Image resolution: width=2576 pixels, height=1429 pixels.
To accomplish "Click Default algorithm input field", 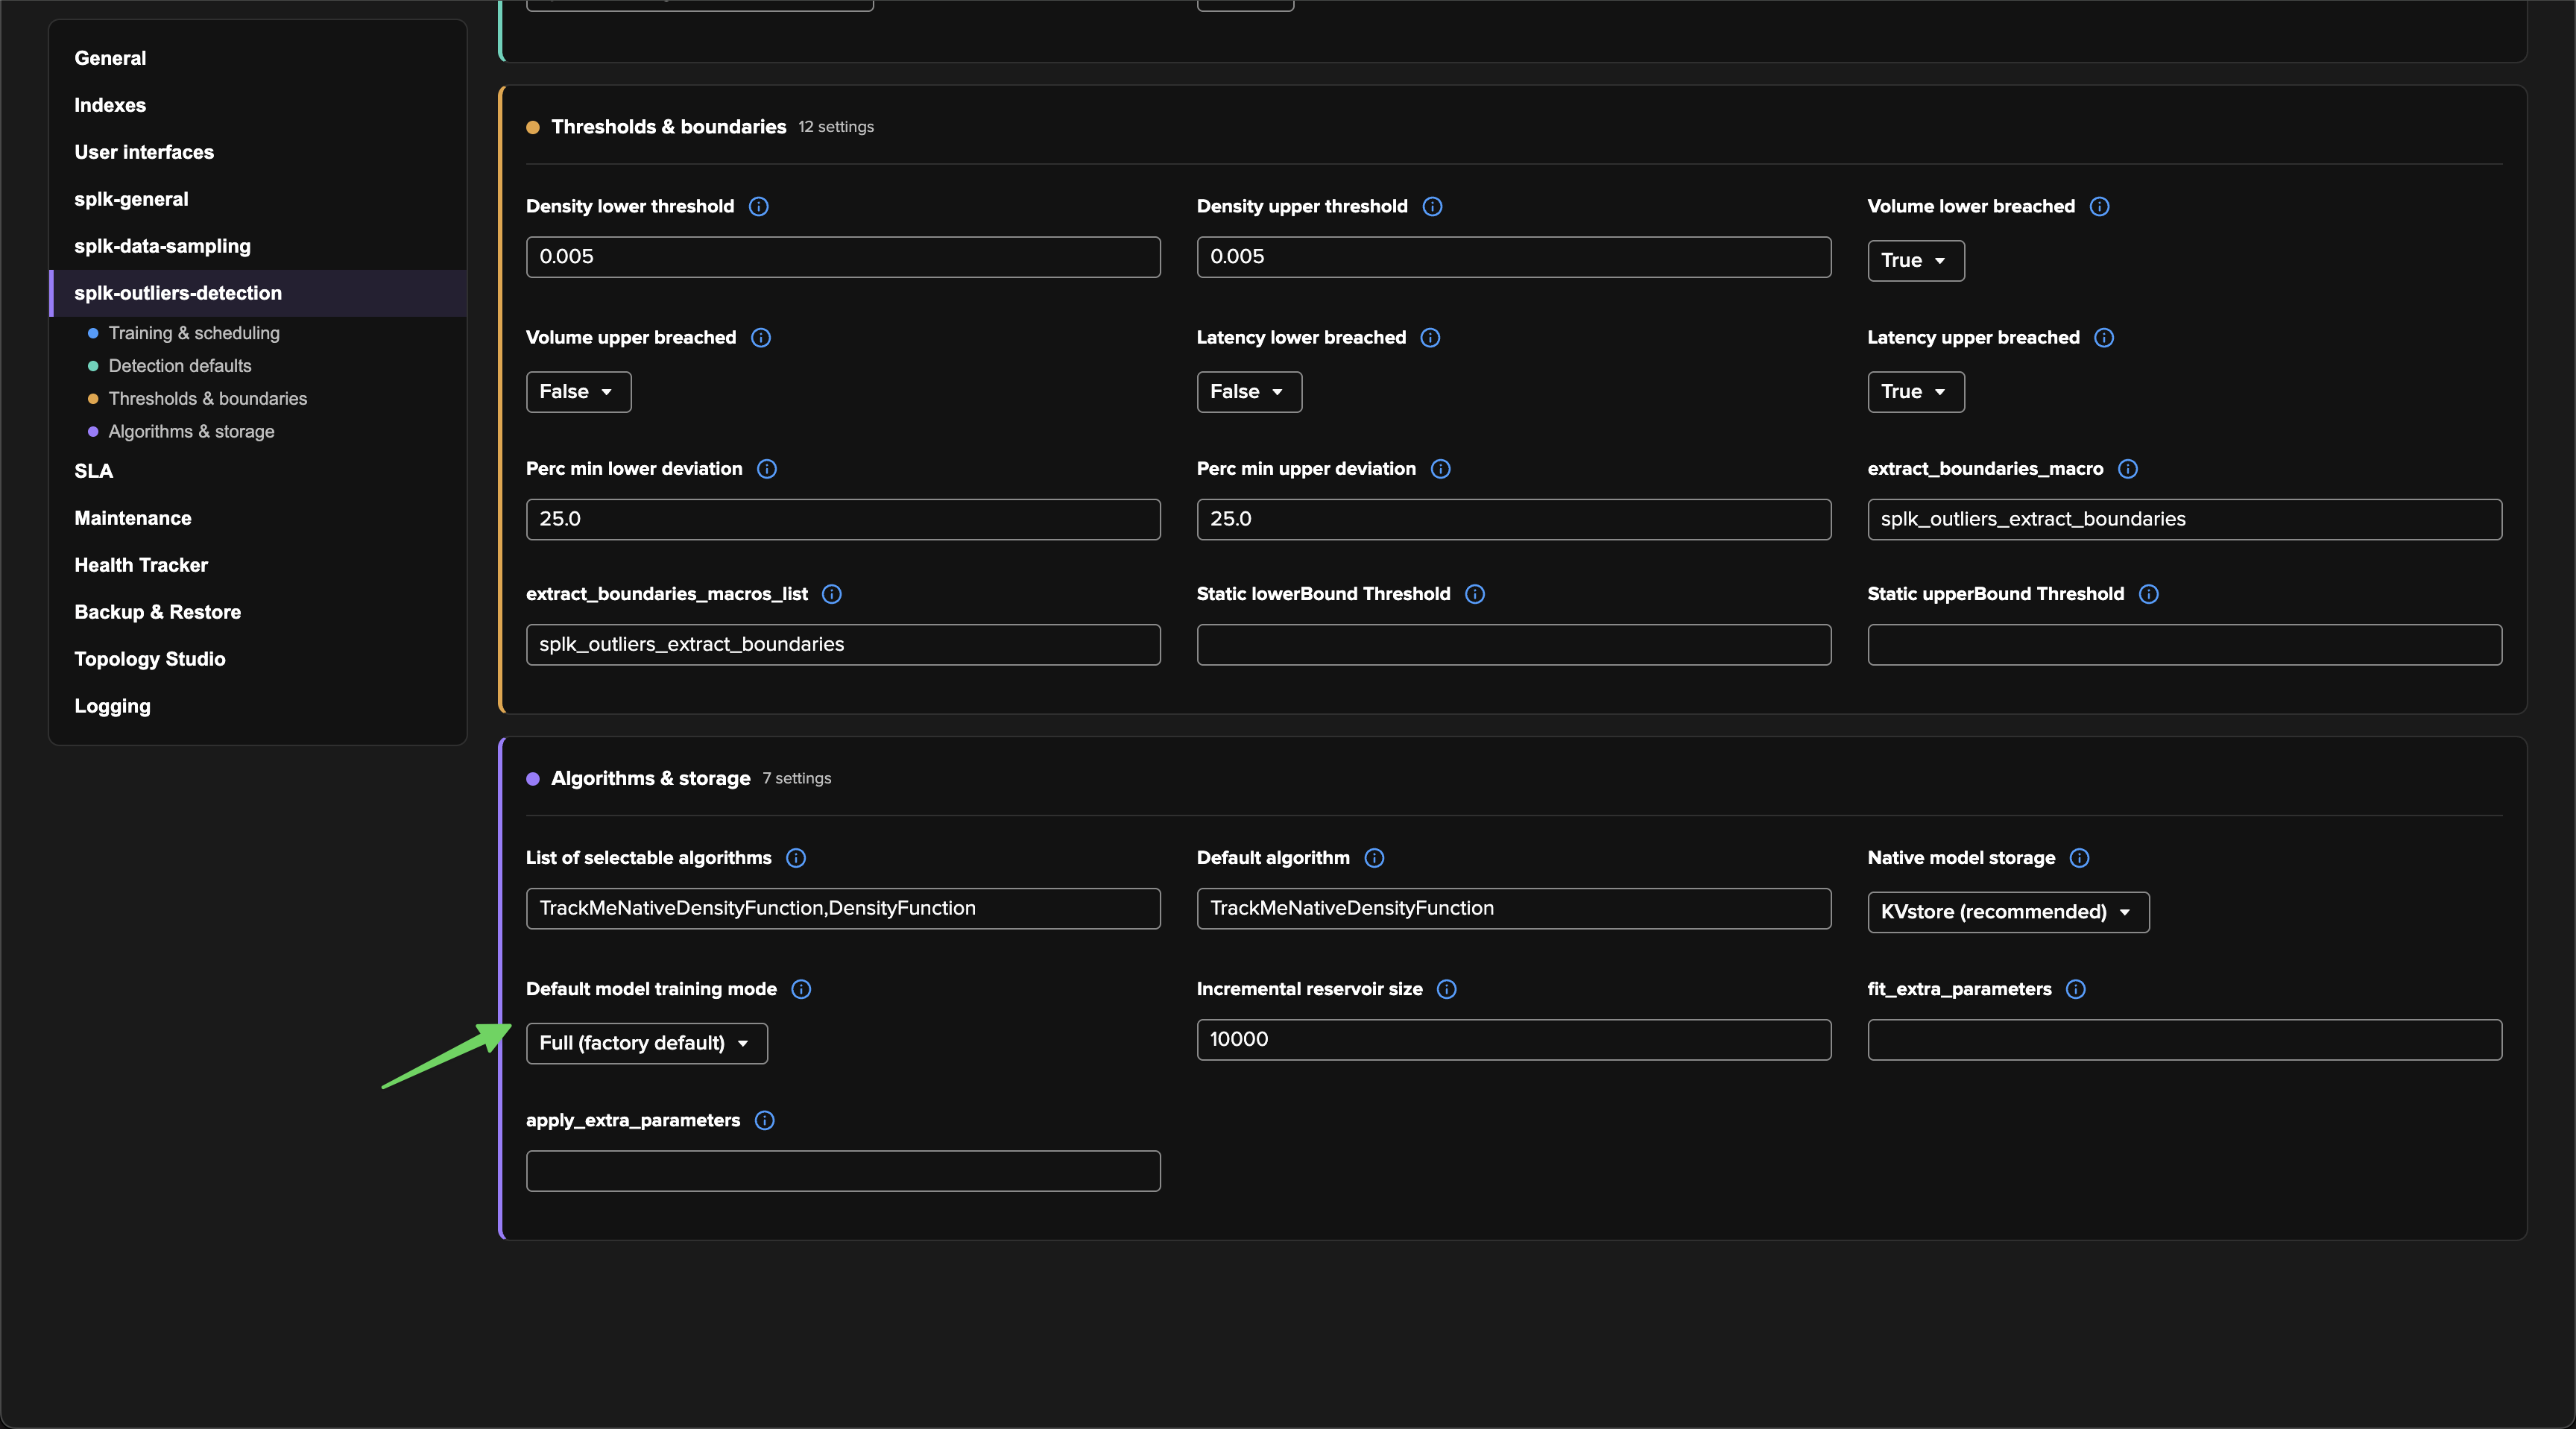I will 1514,909.
